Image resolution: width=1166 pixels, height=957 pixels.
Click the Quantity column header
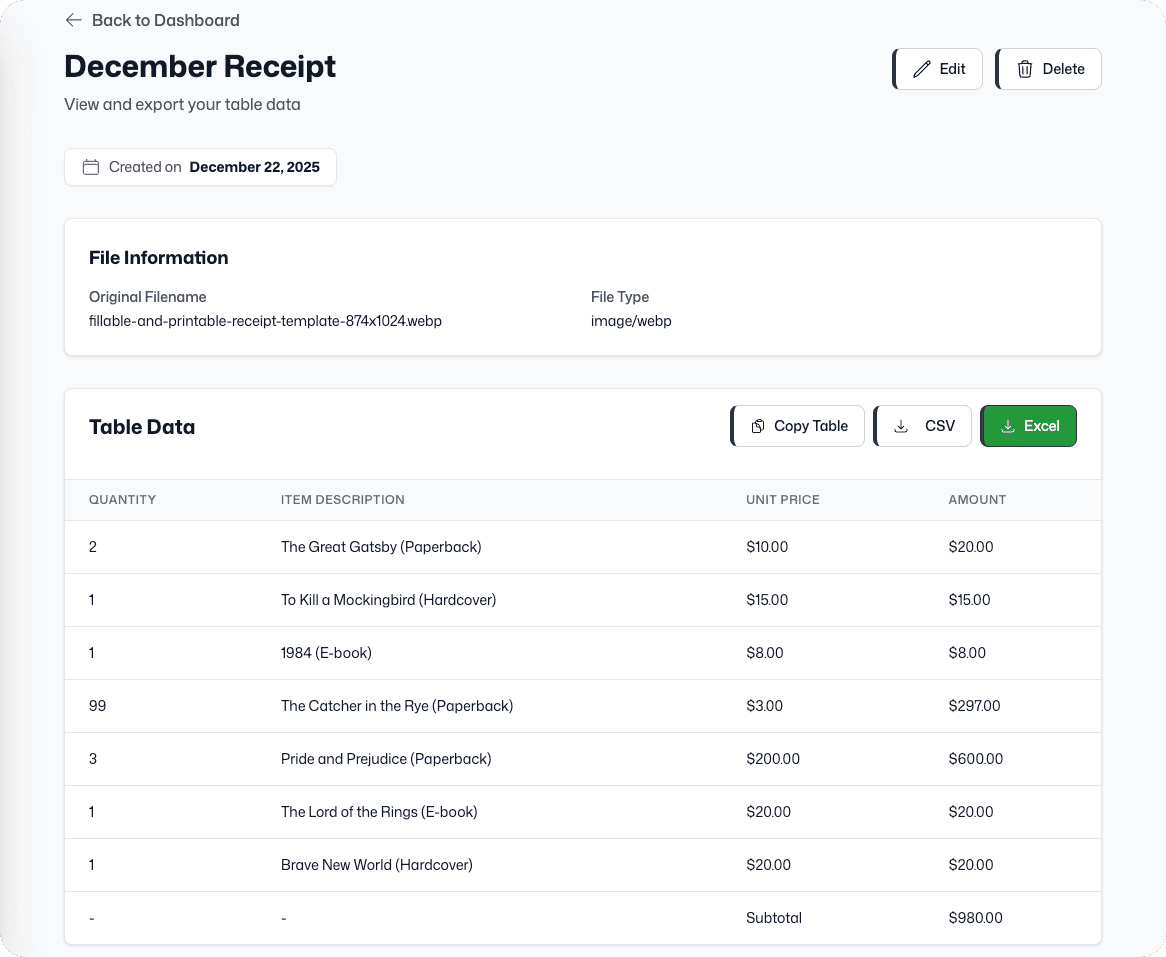pos(122,499)
